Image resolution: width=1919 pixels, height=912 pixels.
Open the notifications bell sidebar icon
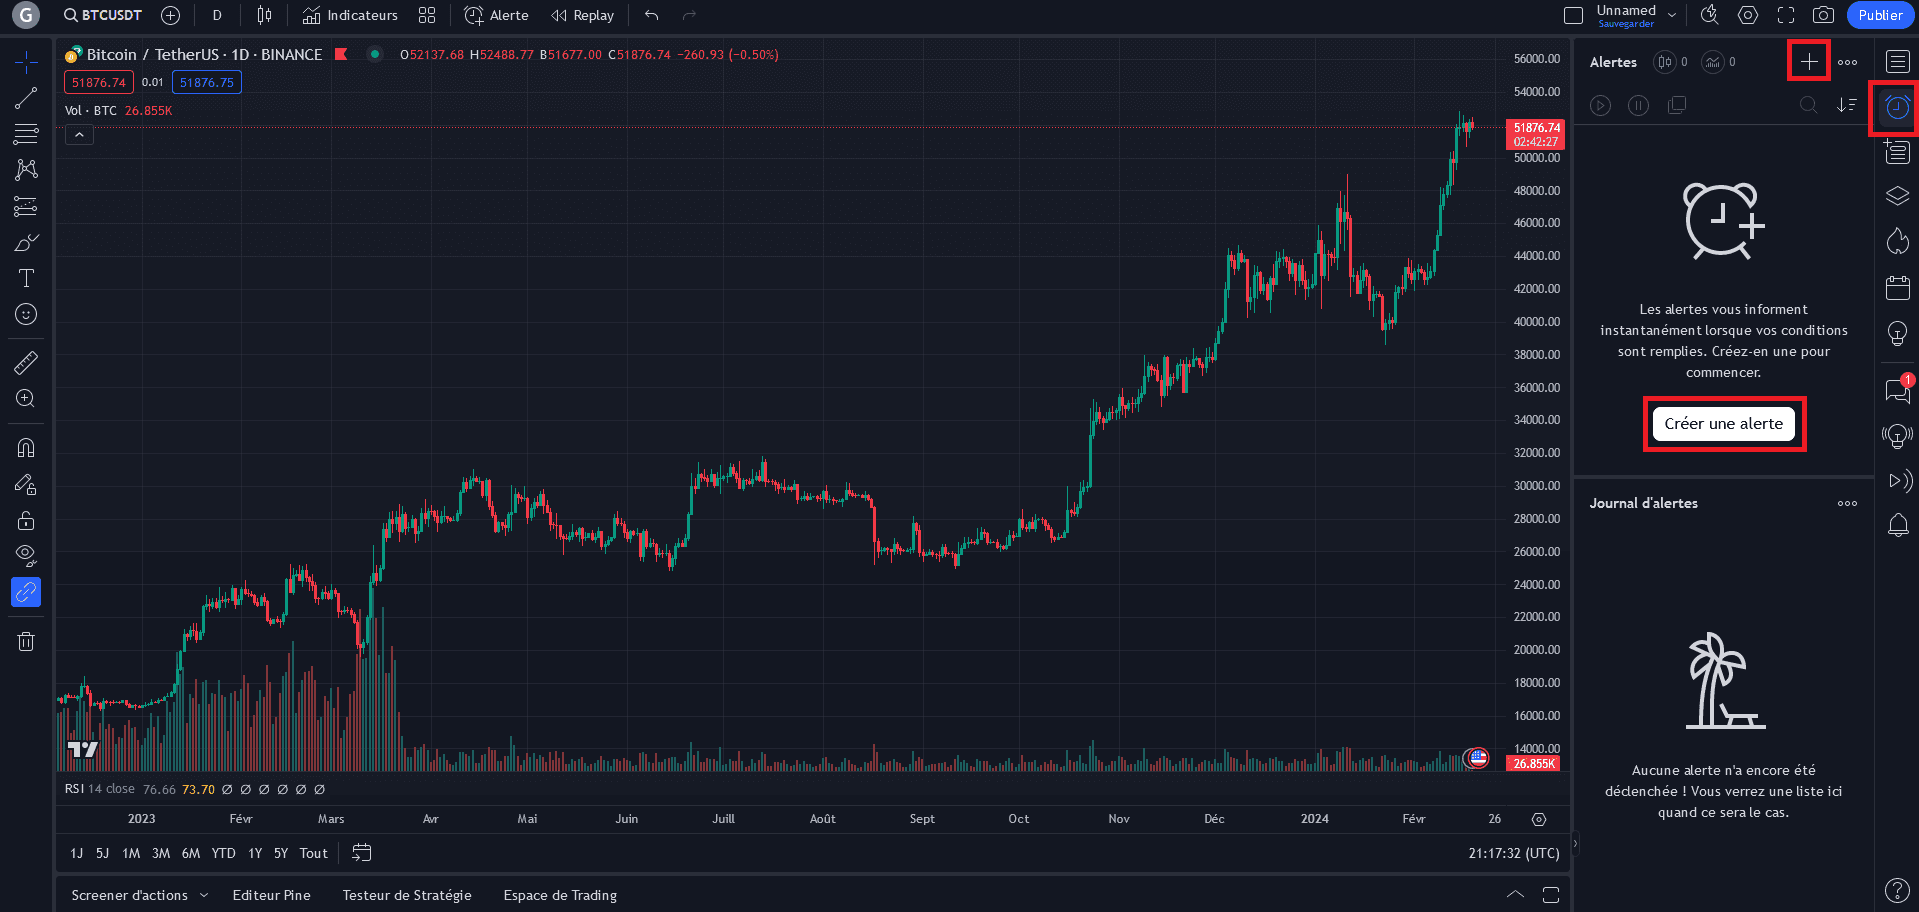pyautogui.click(x=1897, y=525)
